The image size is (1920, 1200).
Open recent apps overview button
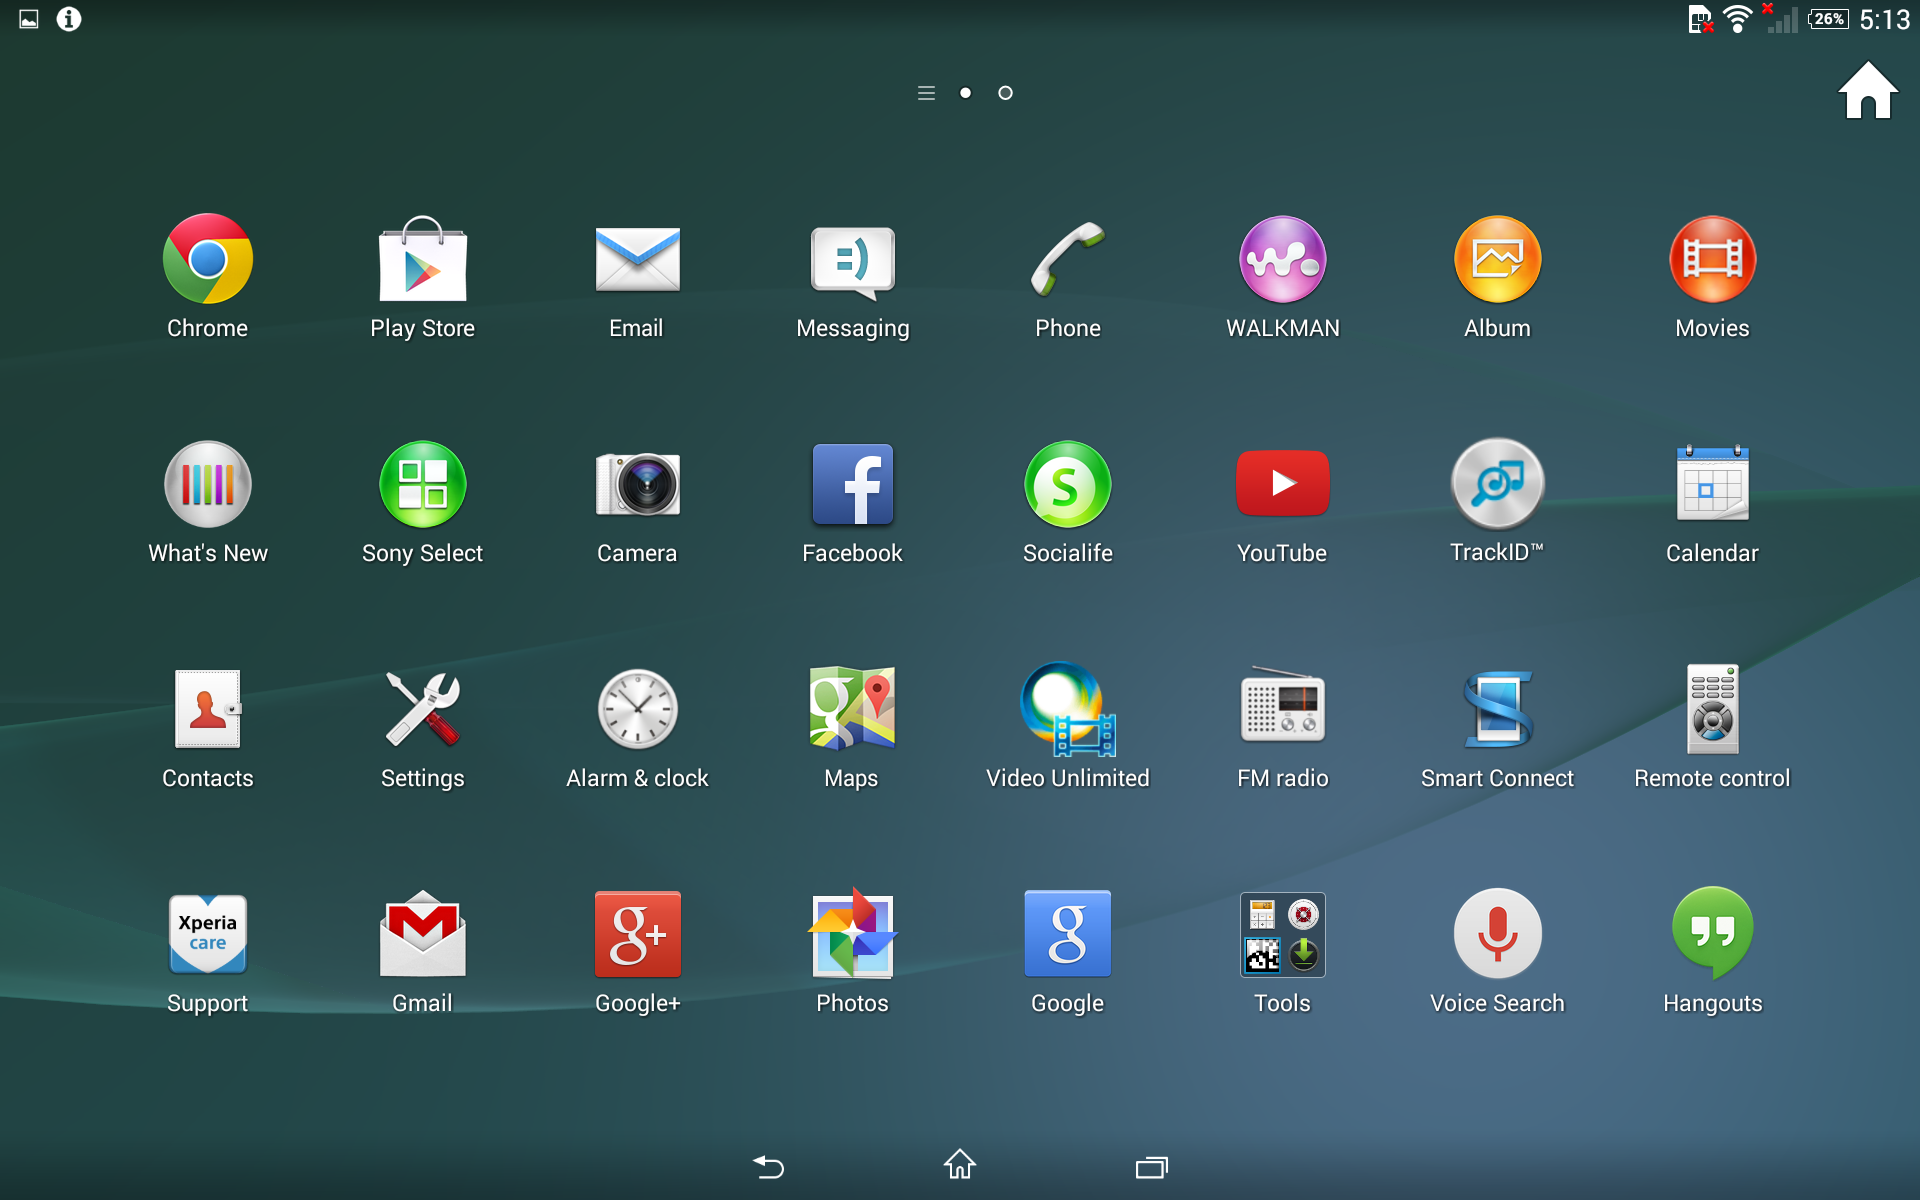pyautogui.click(x=1151, y=1166)
